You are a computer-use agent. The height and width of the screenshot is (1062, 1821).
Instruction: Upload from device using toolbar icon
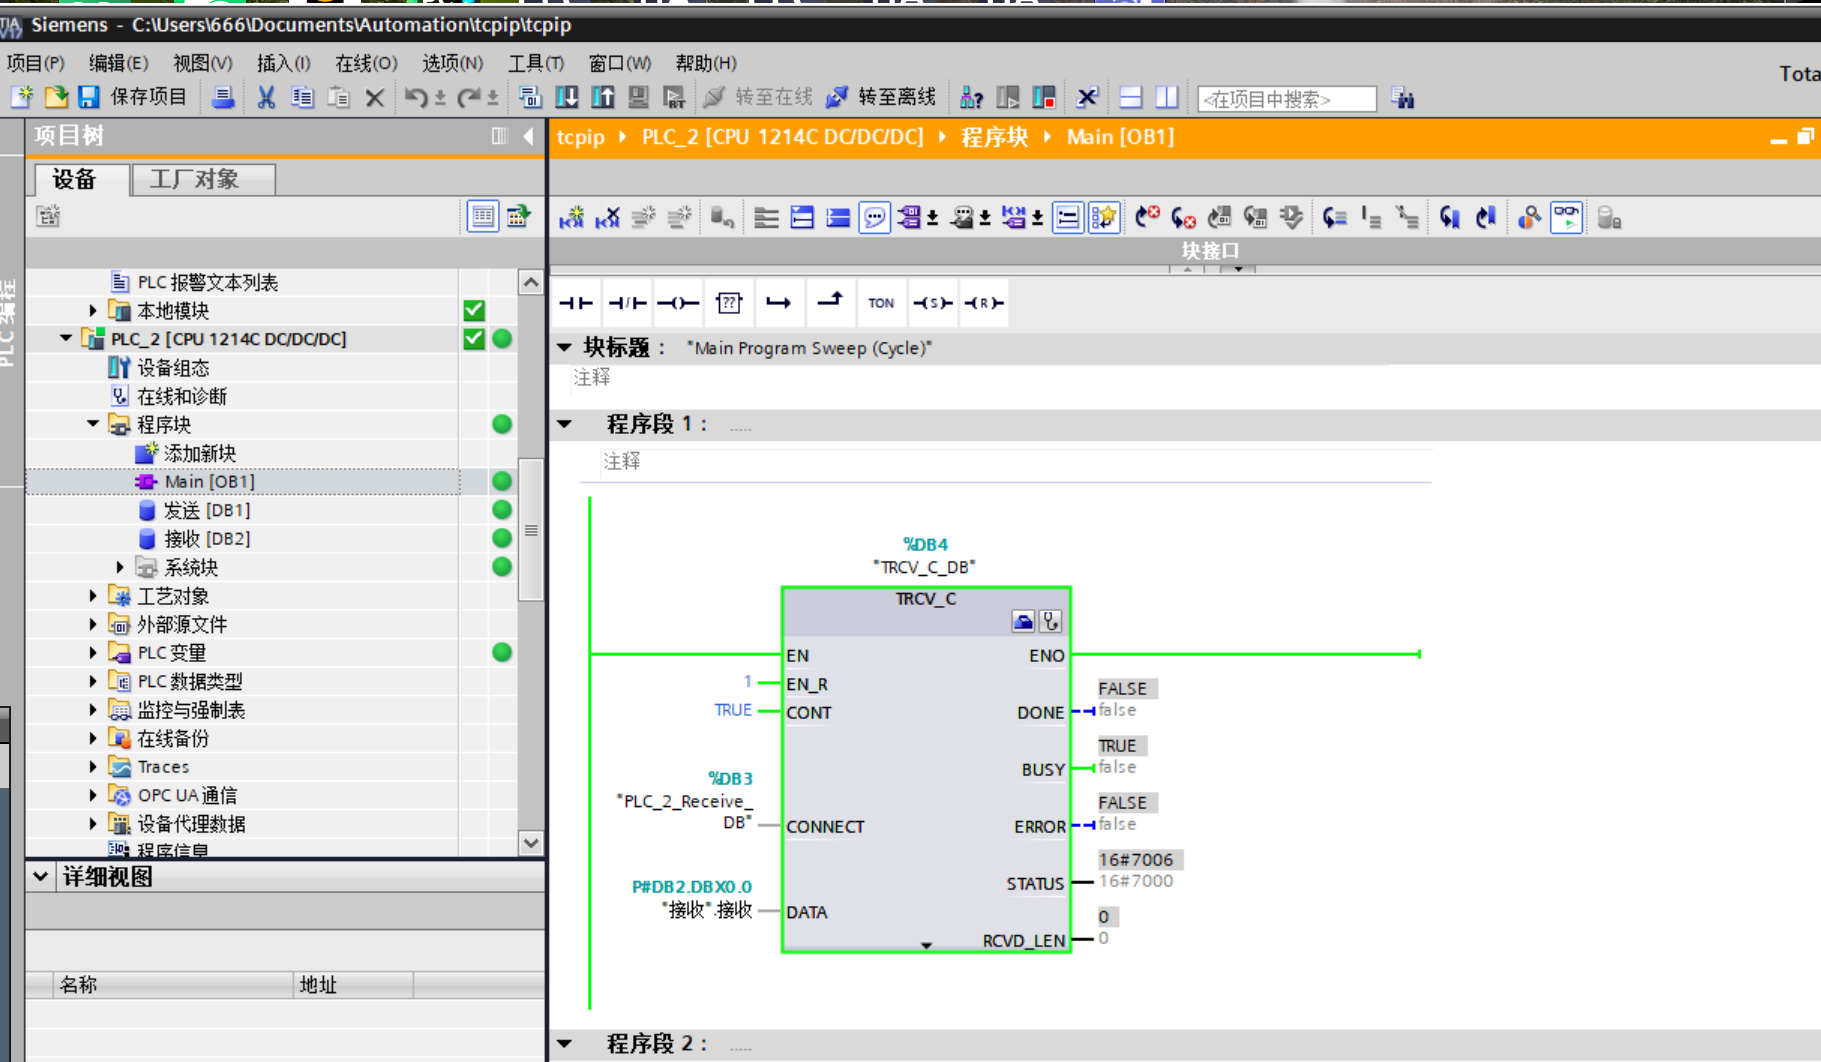(603, 97)
